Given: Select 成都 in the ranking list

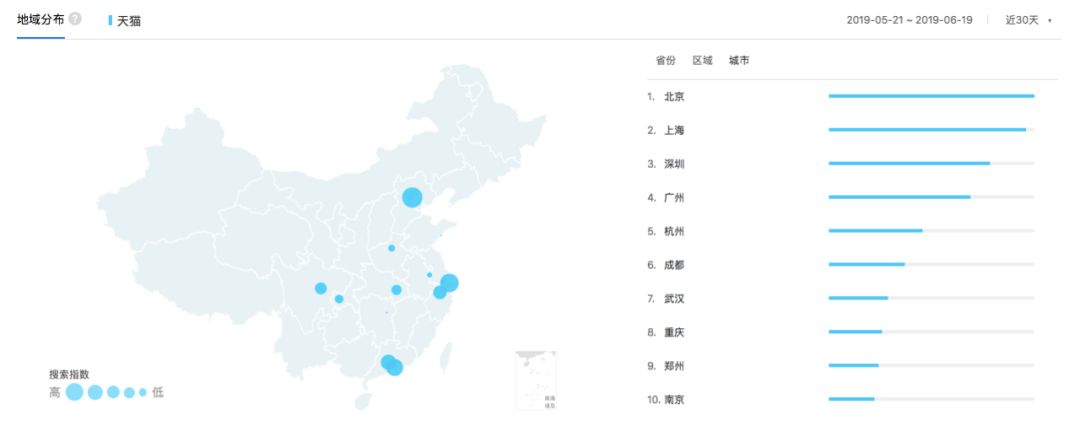Looking at the screenshot, I should point(674,265).
